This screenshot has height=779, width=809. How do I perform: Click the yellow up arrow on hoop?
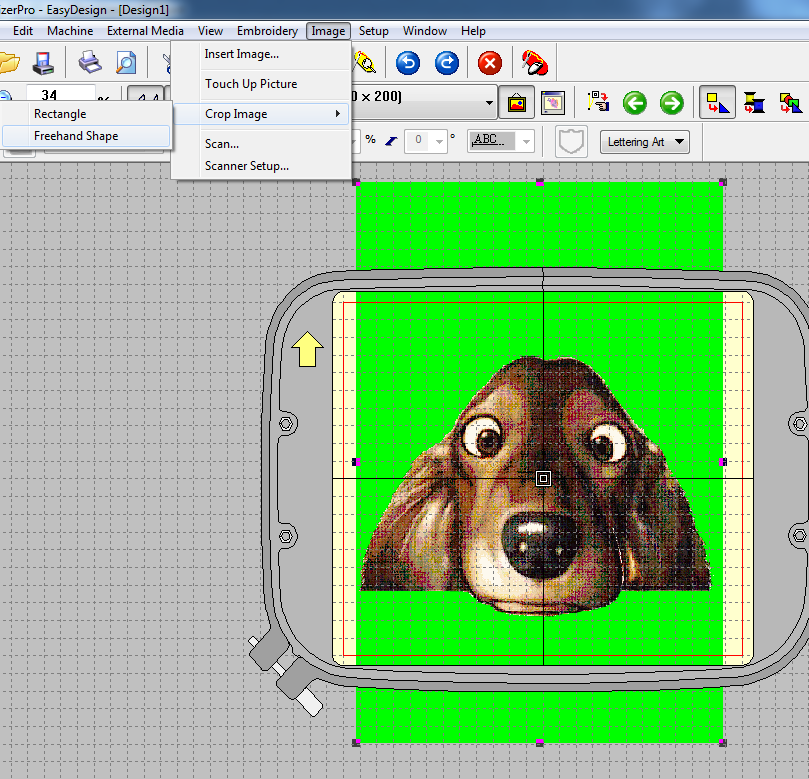(308, 349)
